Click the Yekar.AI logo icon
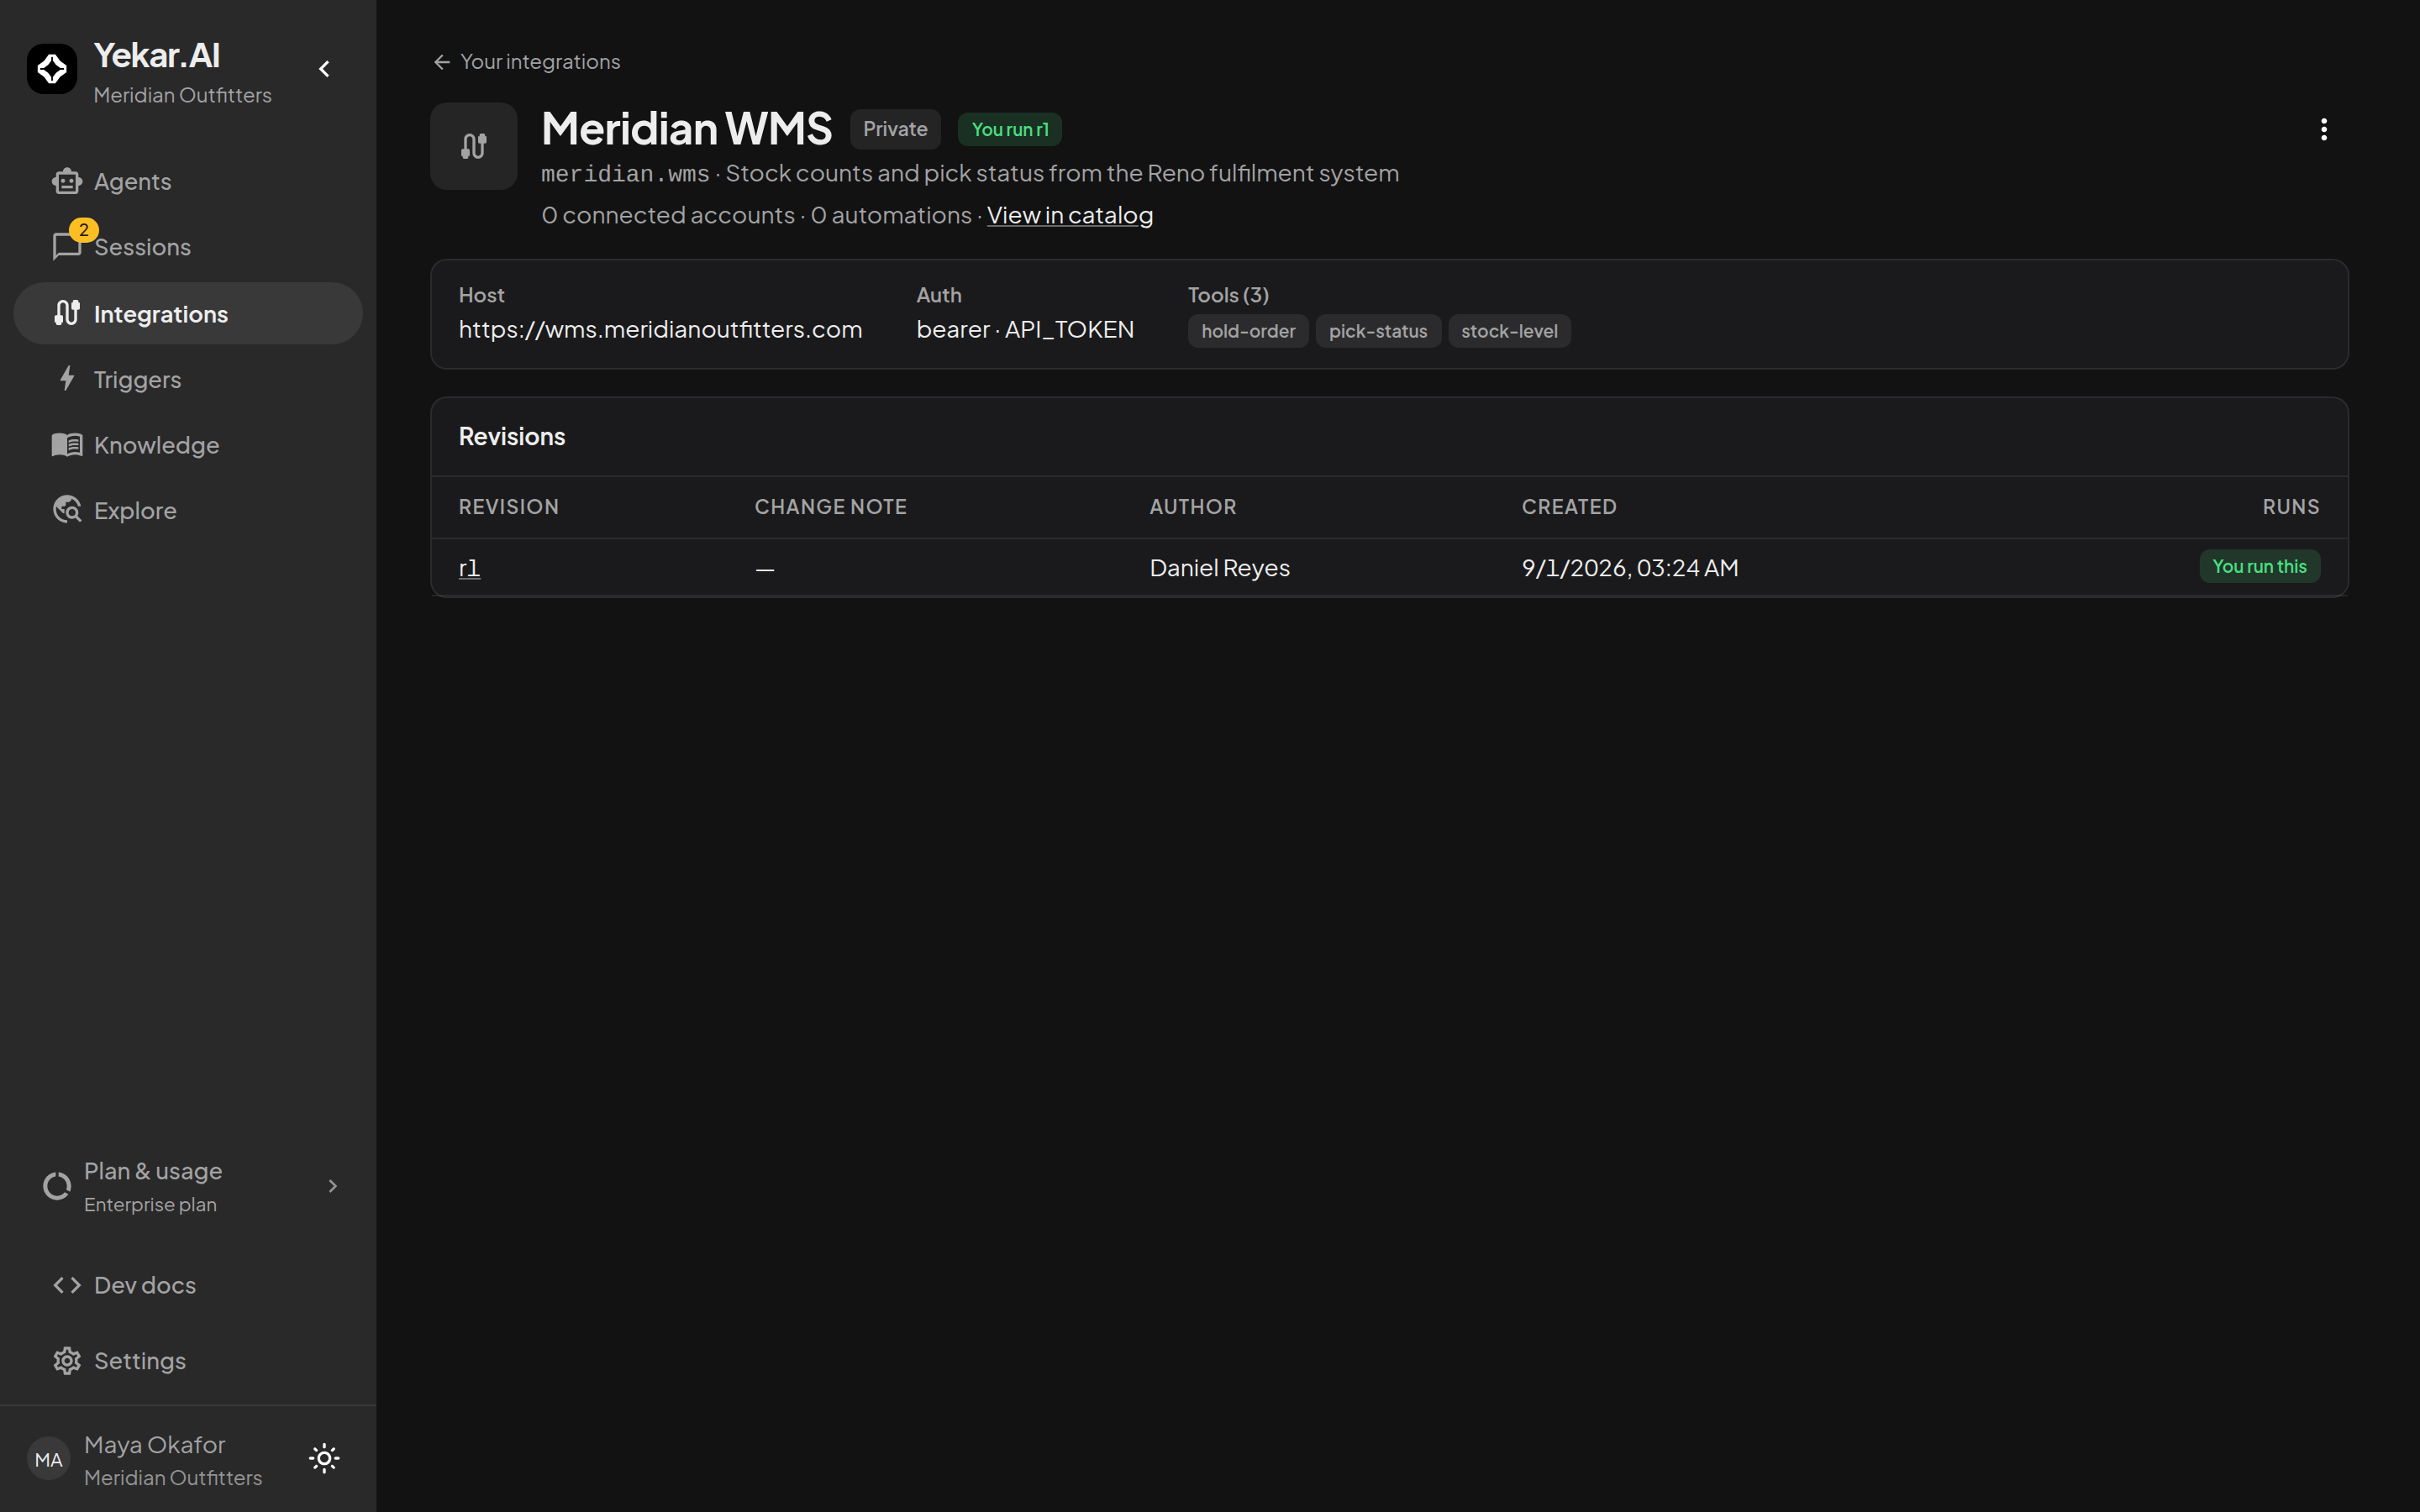 click(52, 69)
